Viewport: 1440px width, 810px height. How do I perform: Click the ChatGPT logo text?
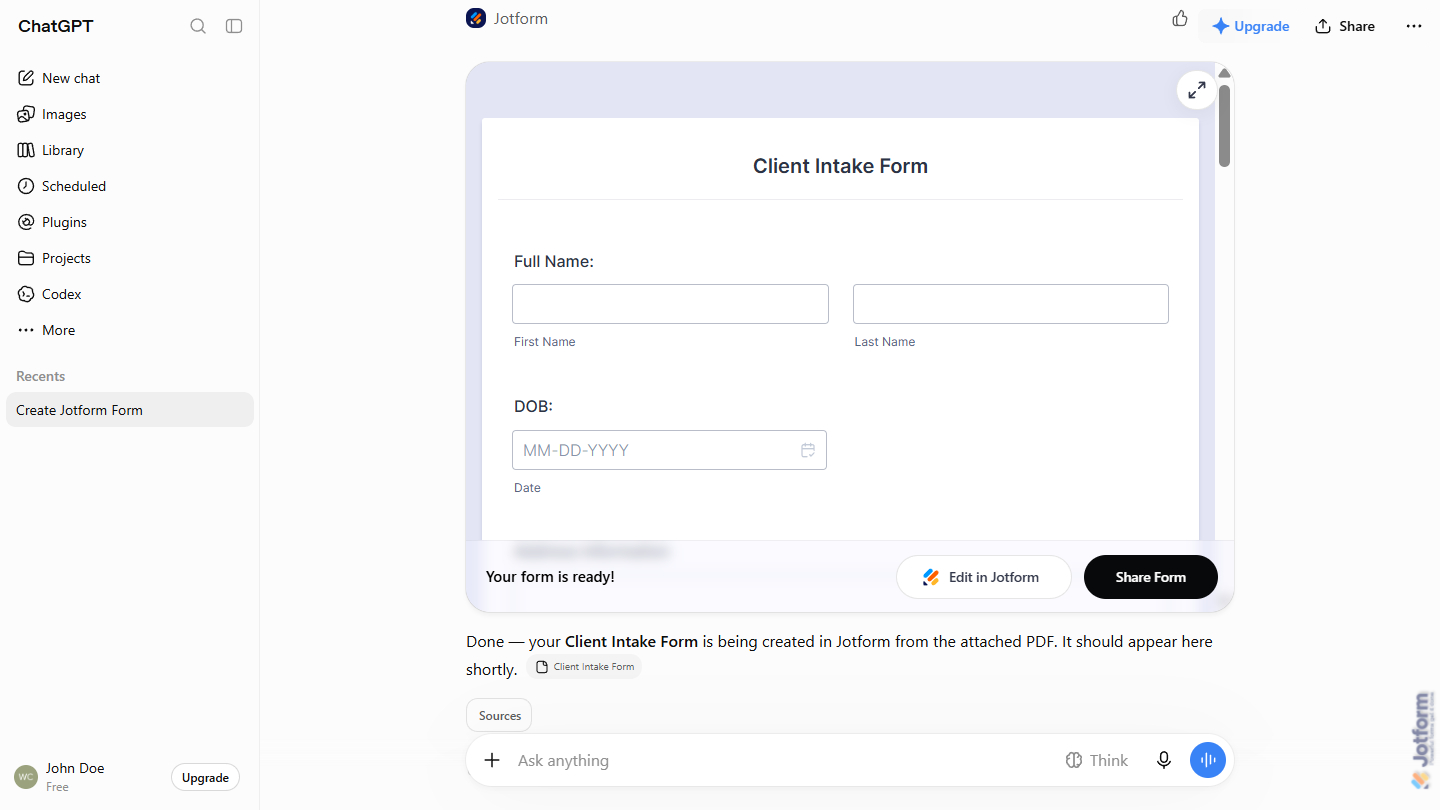(56, 26)
